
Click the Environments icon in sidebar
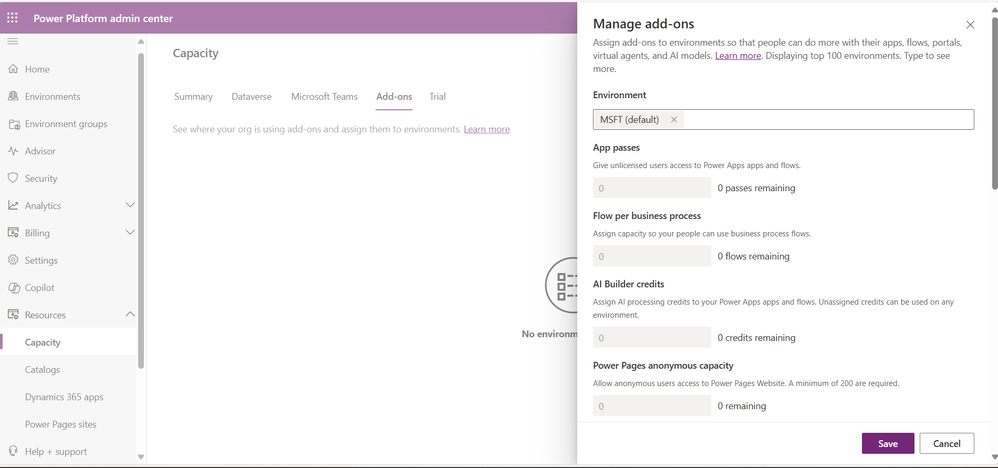(x=13, y=96)
